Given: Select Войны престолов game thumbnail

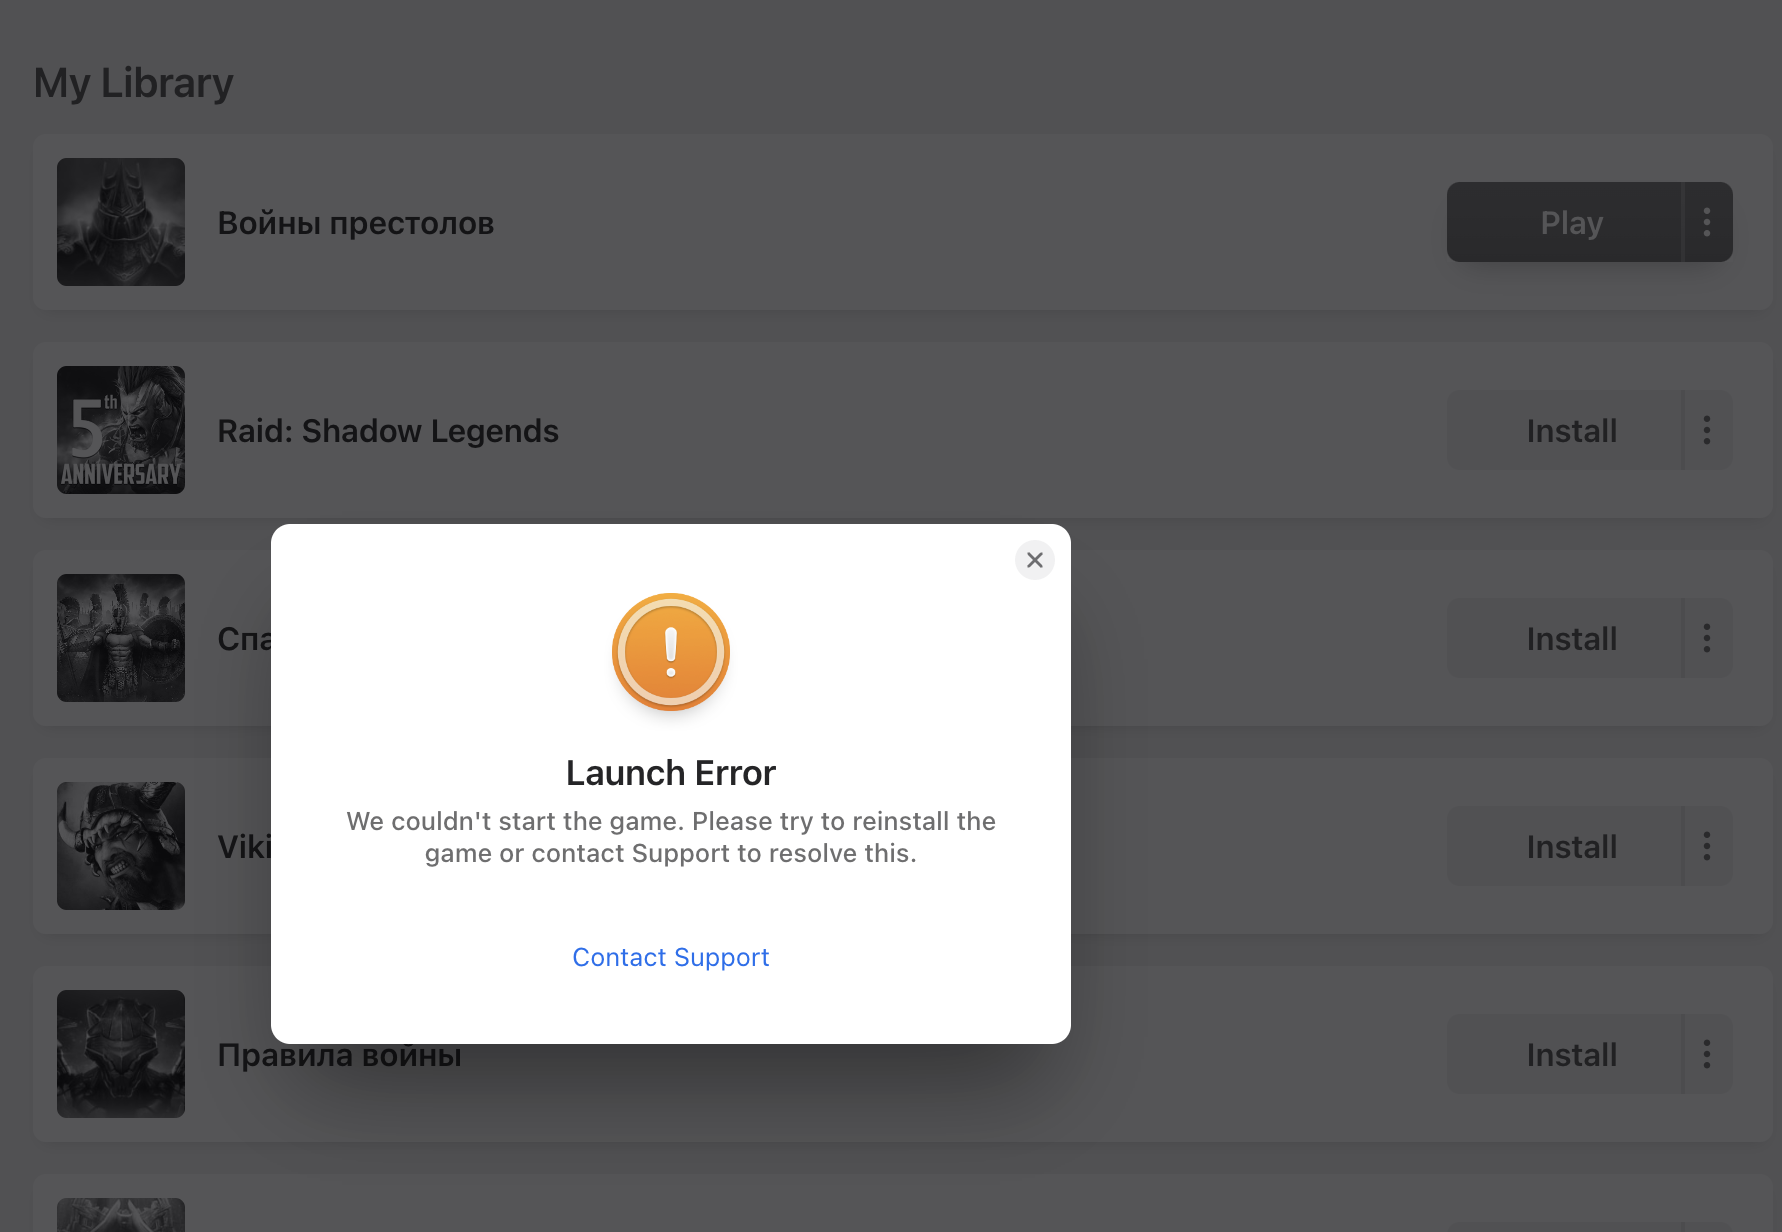Looking at the screenshot, I should click(x=121, y=222).
